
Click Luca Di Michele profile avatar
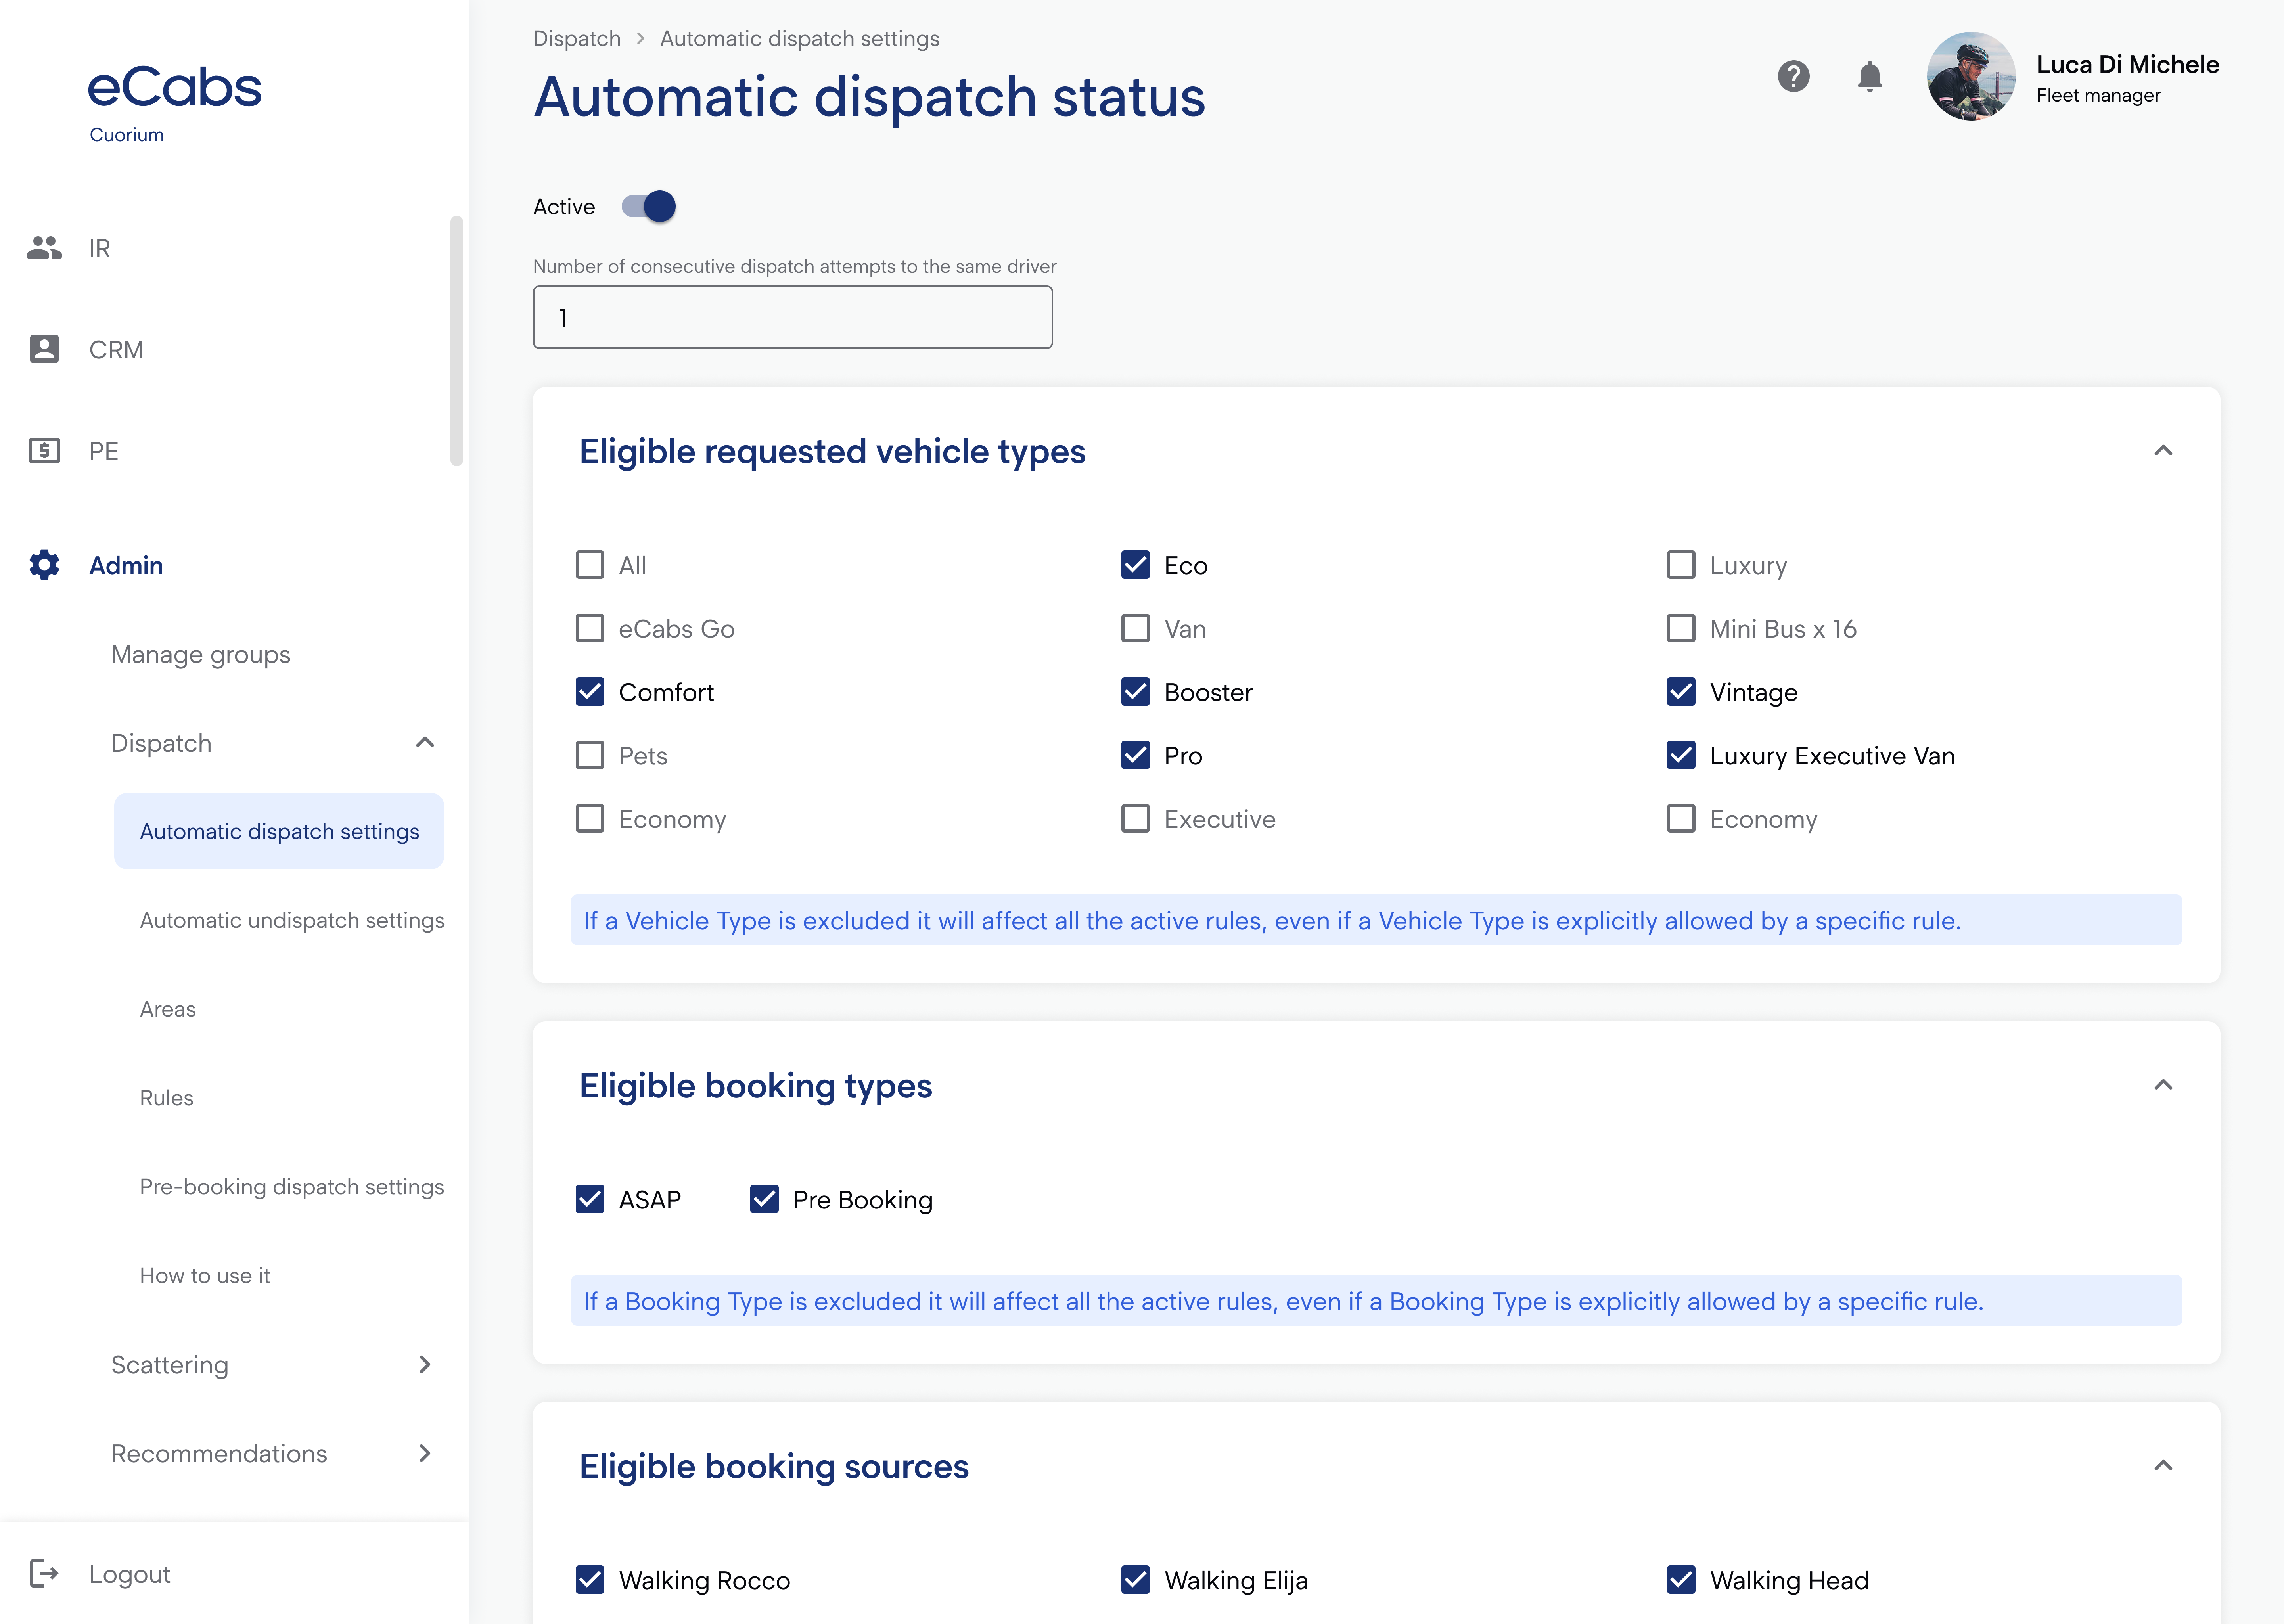coord(1971,76)
